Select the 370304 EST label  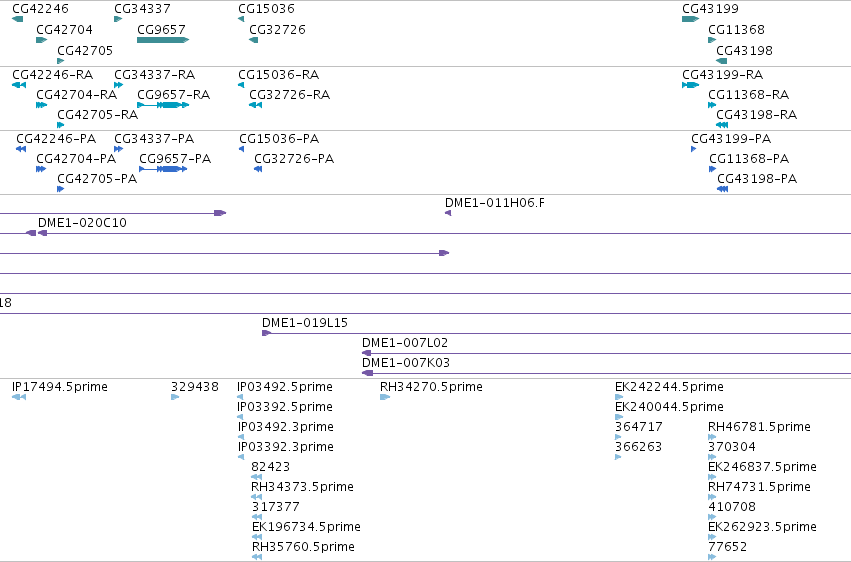[x=732, y=447]
